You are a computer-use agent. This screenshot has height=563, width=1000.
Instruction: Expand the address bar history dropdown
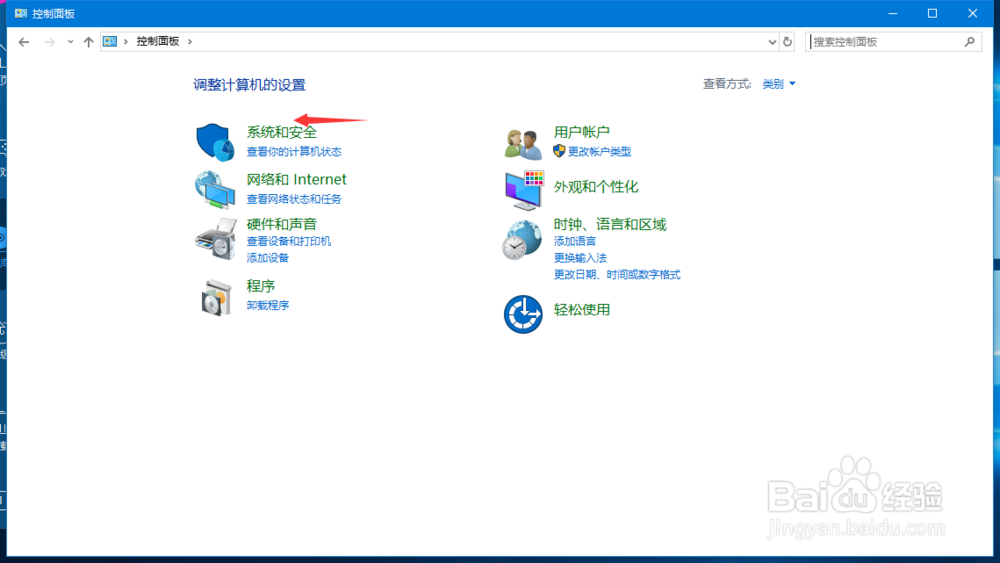772,42
